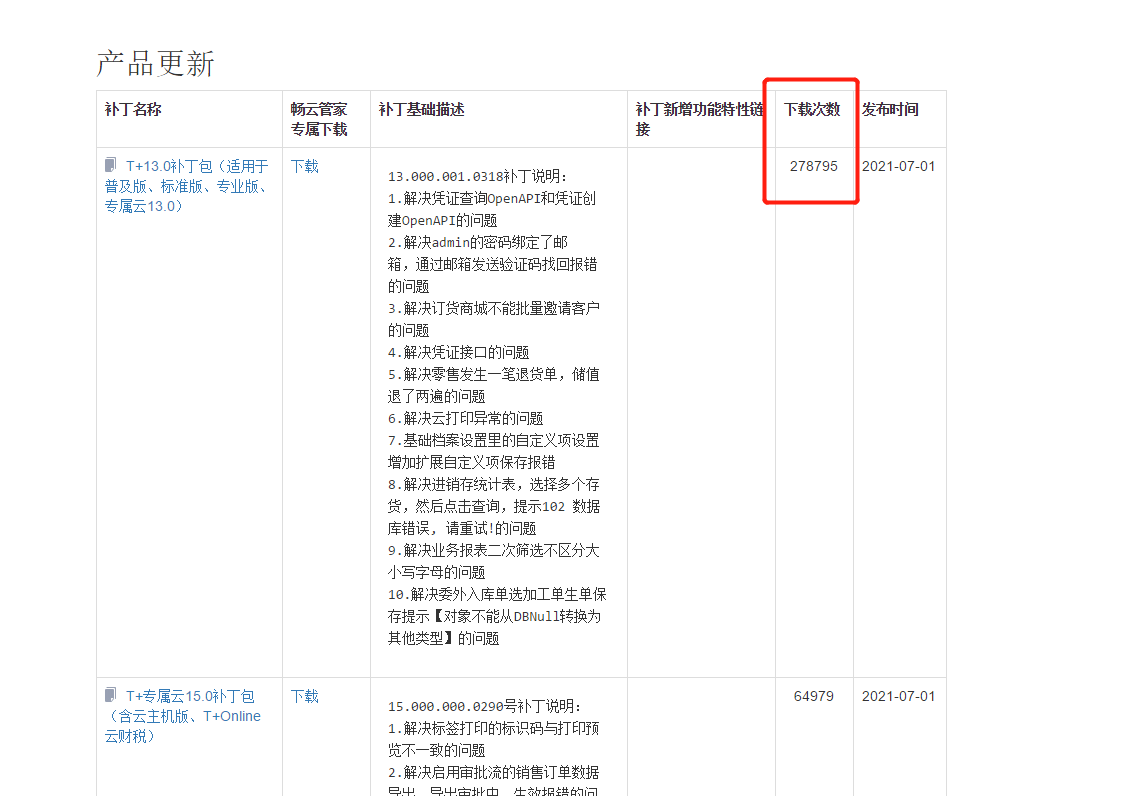
Task: Select the 畅云管家专属下载 column header
Action: coord(319,119)
